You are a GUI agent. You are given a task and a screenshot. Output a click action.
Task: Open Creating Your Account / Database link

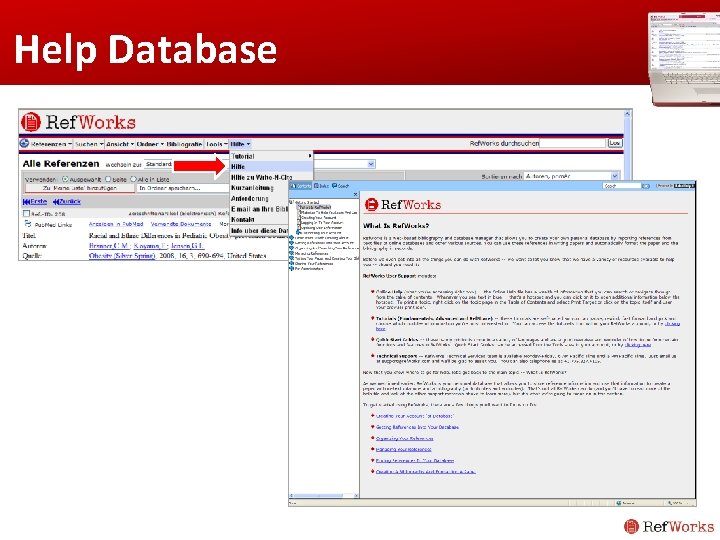(415, 416)
